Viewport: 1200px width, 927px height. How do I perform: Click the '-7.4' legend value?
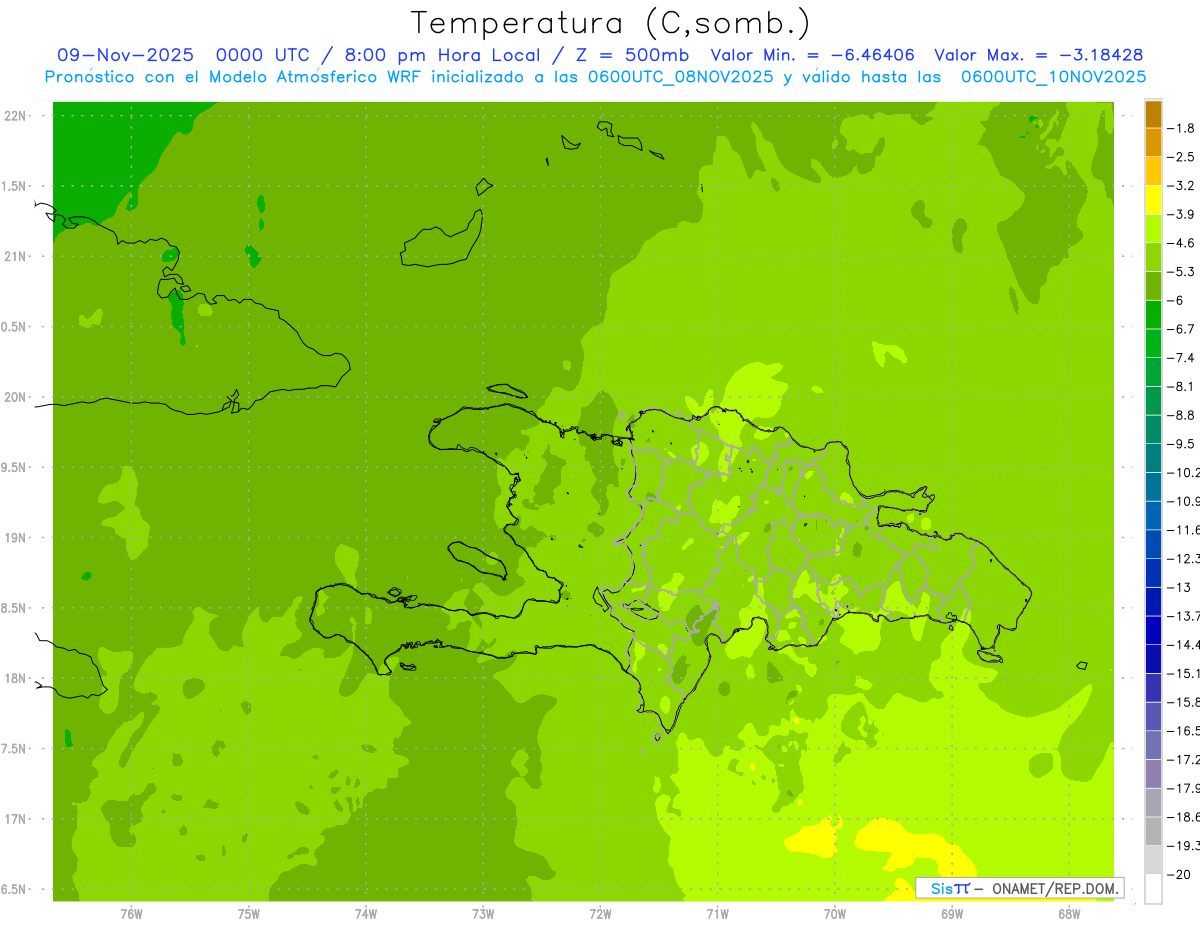(x=1183, y=358)
